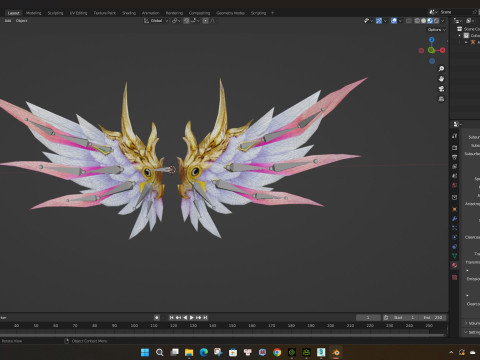Open the viewport Options dropdown
The width and height of the screenshot is (480, 360).
coord(436,30)
